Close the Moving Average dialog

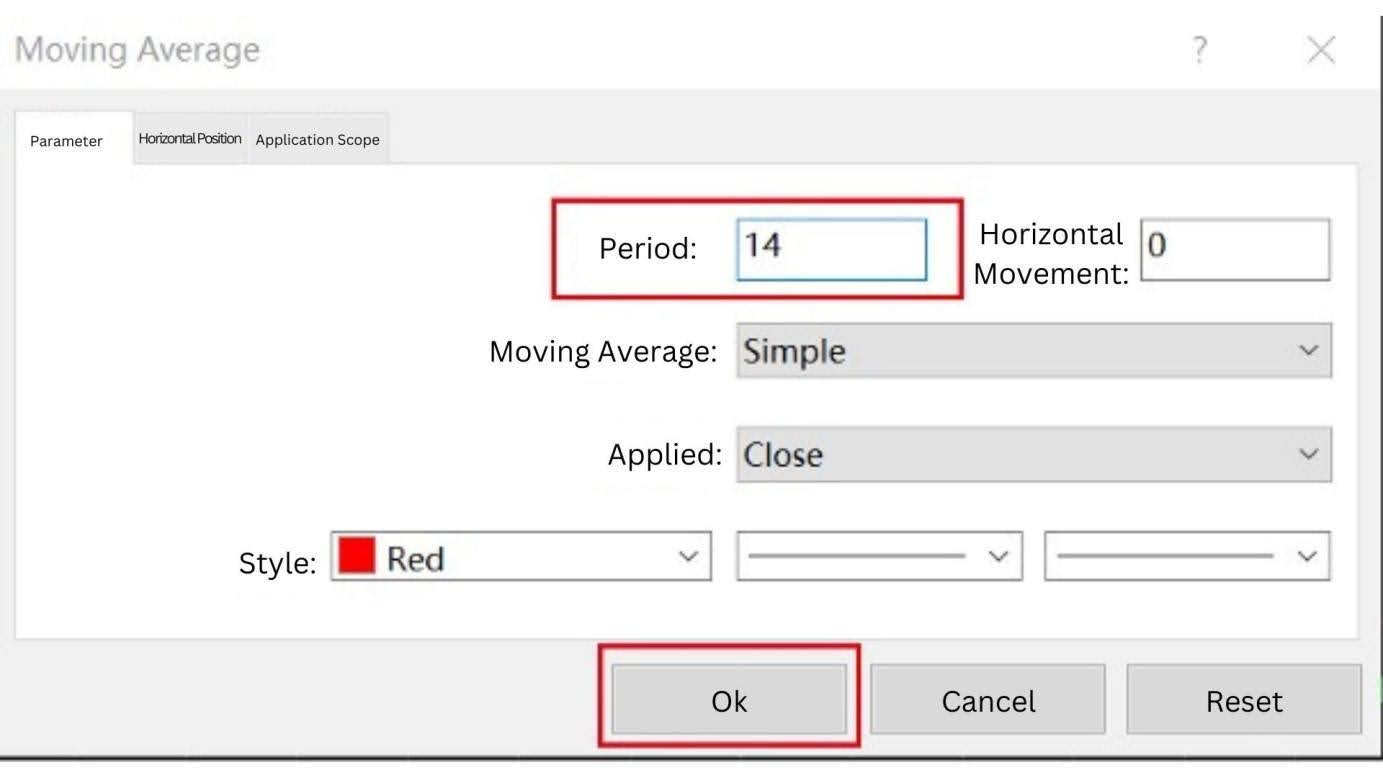click(x=1320, y=48)
